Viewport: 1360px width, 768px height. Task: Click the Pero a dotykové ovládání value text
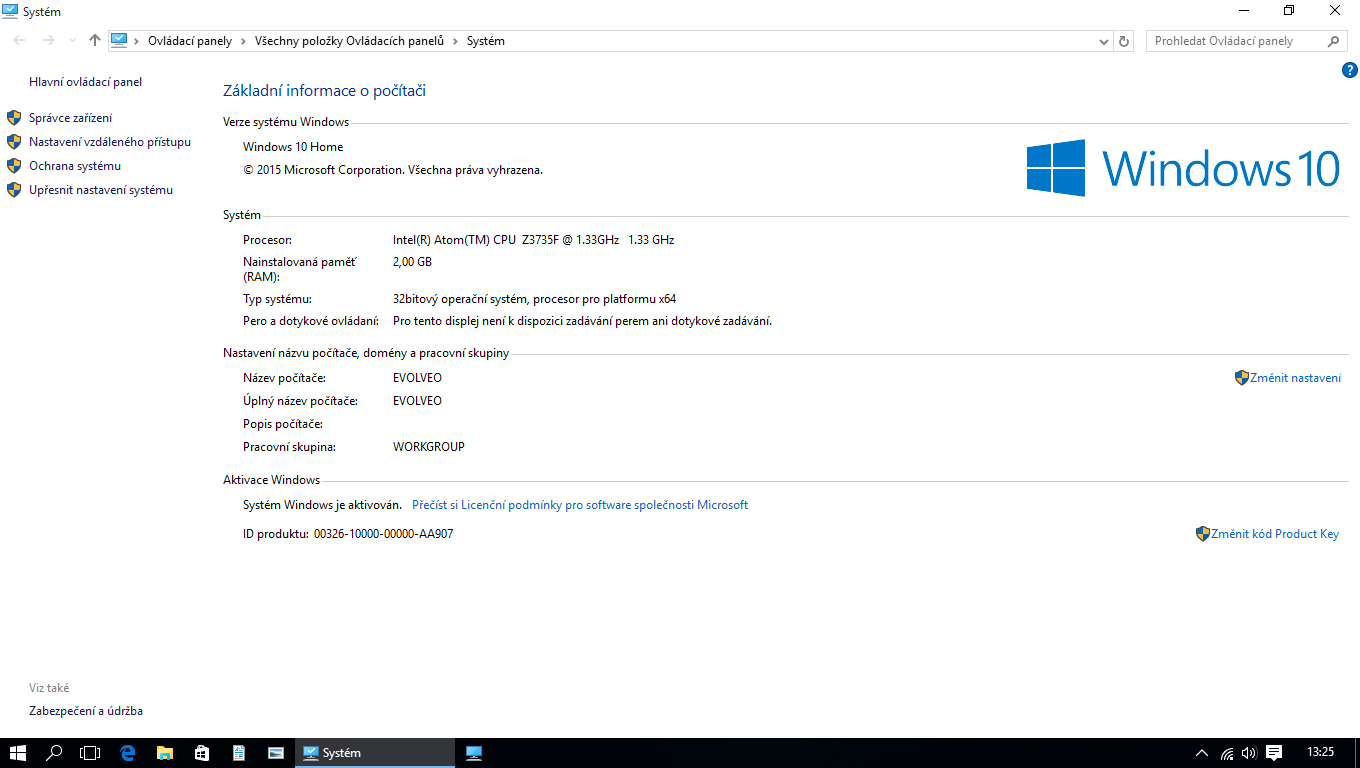click(x=582, y=321)
